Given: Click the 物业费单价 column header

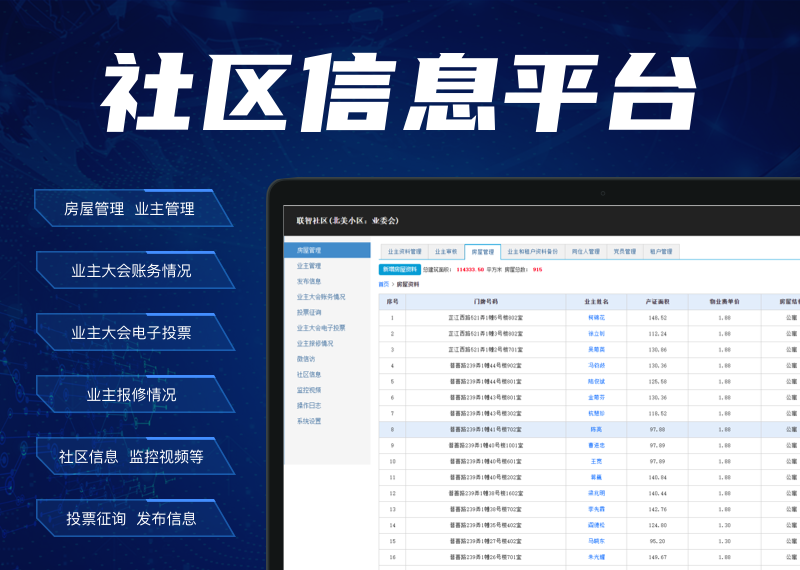Looking at the screenshot, I should [x=724, y=302].
